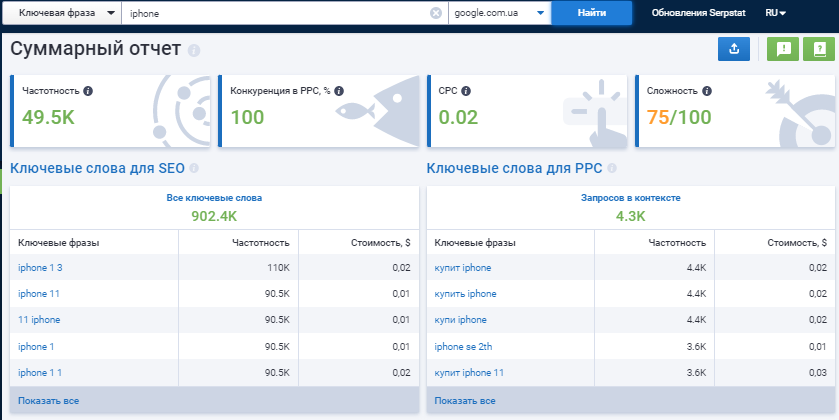Click the export/upload report icon button

click(734, 49)
